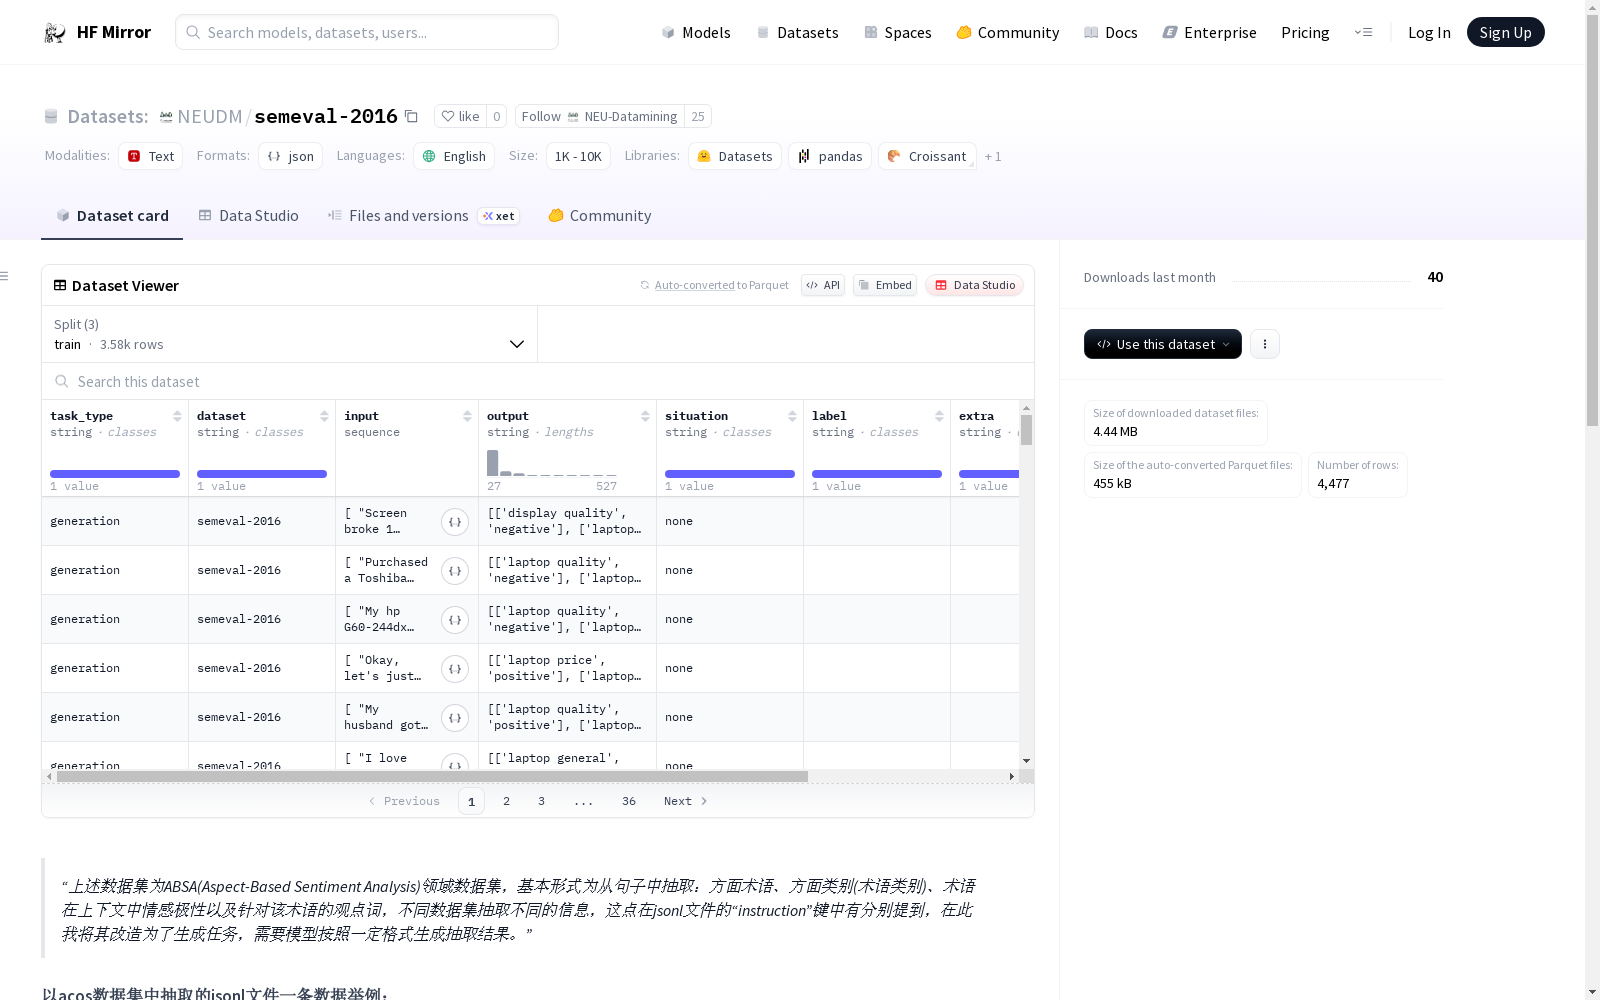Open Models in top navigation
The width and height of the screenshot is (1600, 1000).
[696, 32]
